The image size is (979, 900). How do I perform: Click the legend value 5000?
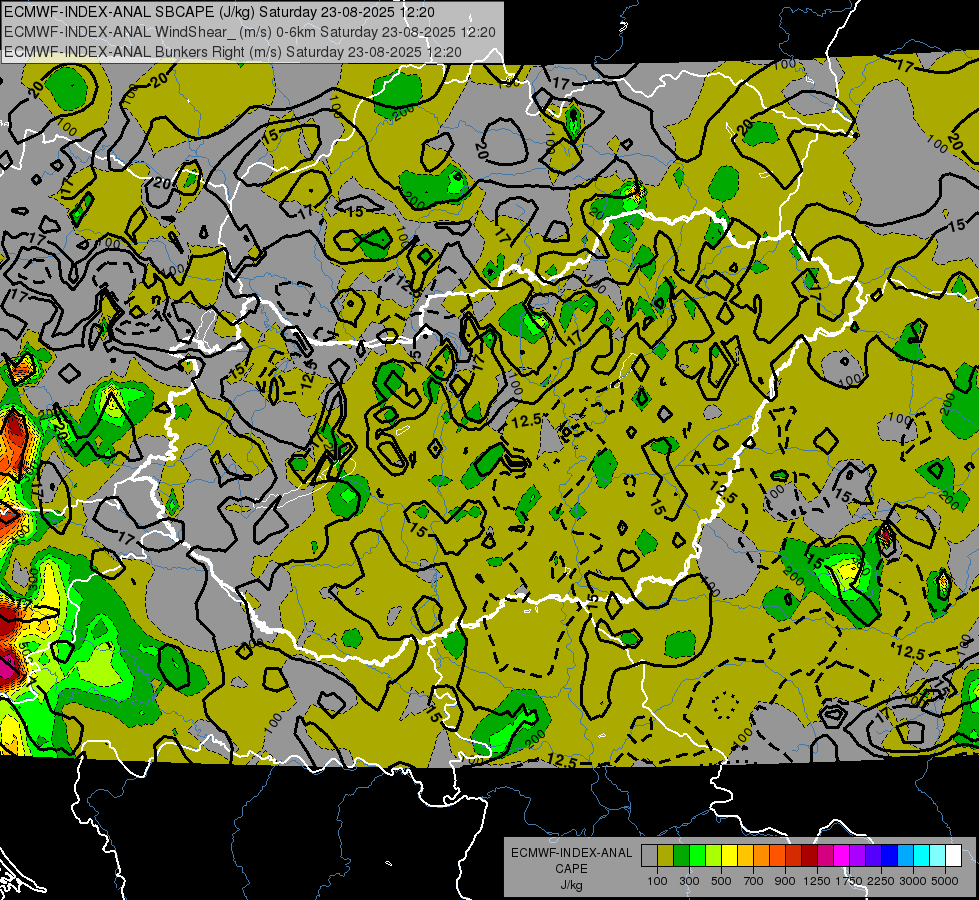click(x=945, y=881)
